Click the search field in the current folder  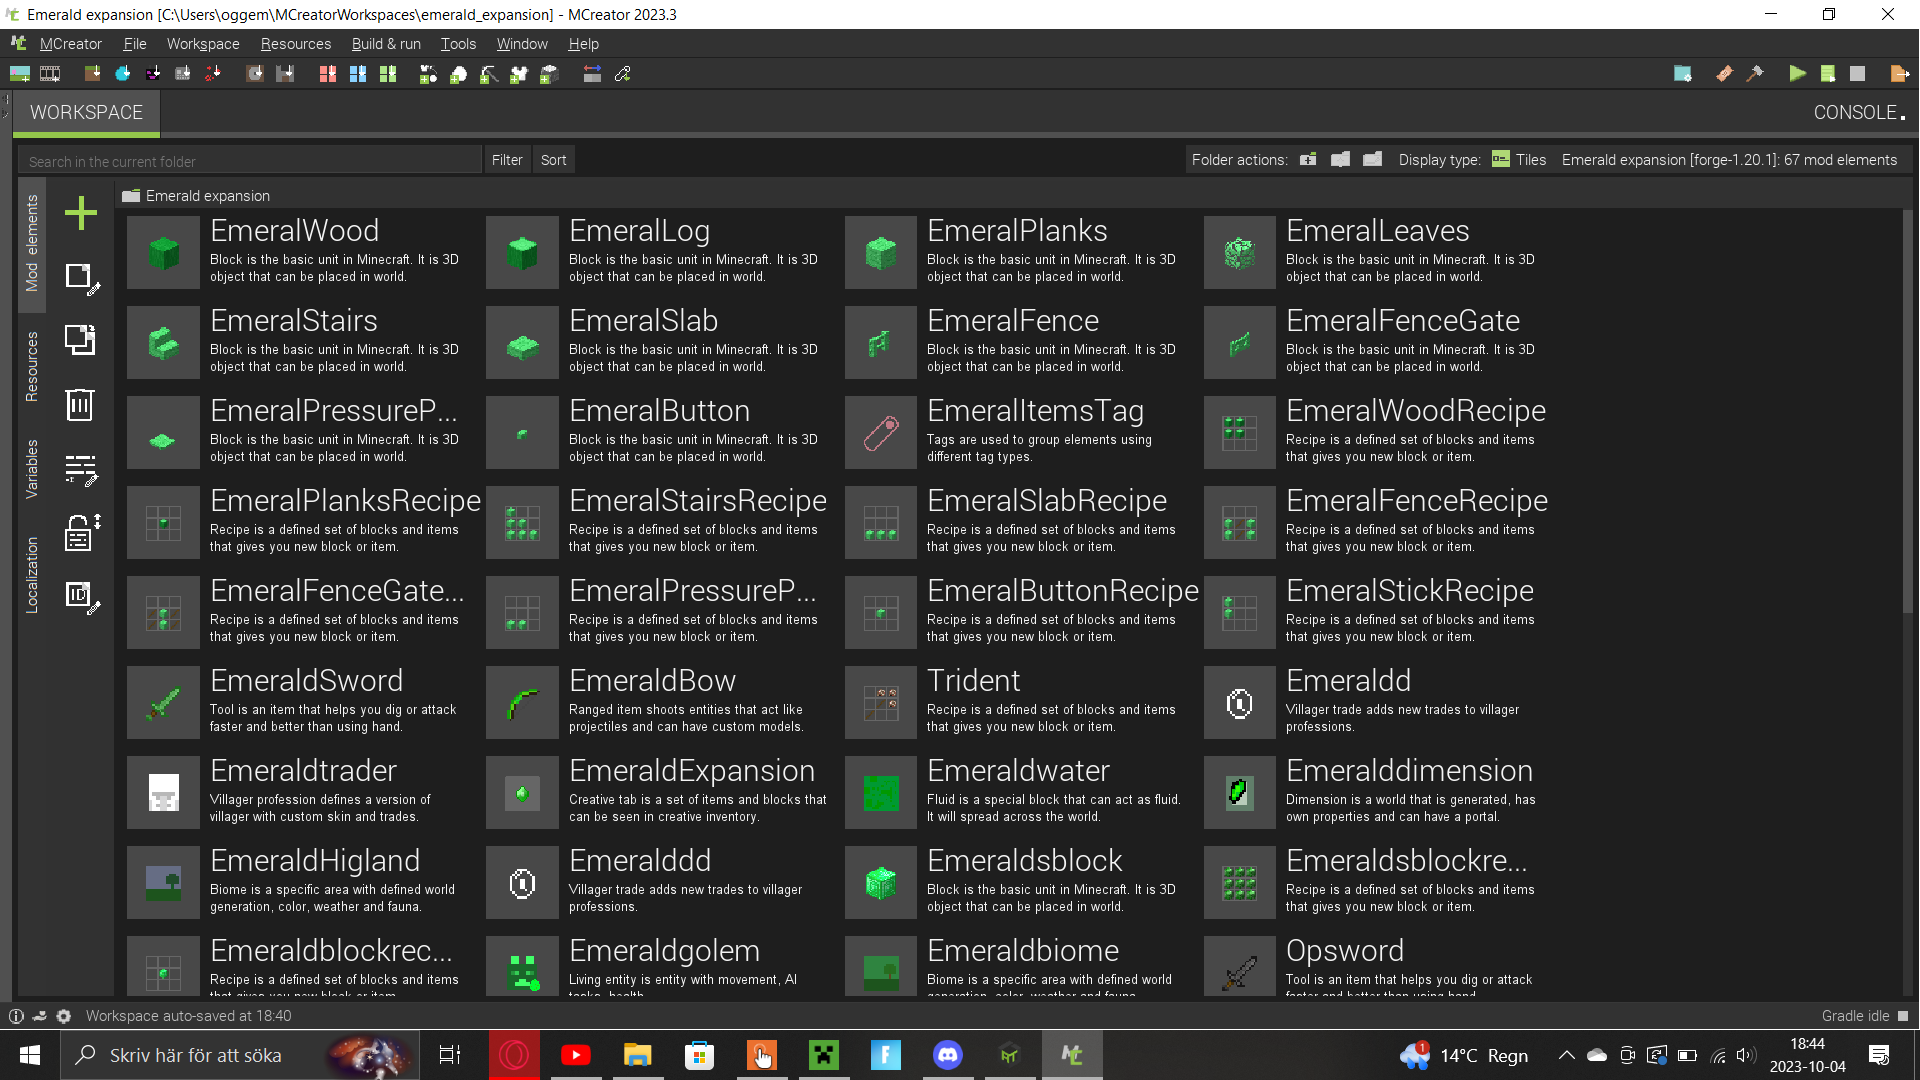pos(250,160)
